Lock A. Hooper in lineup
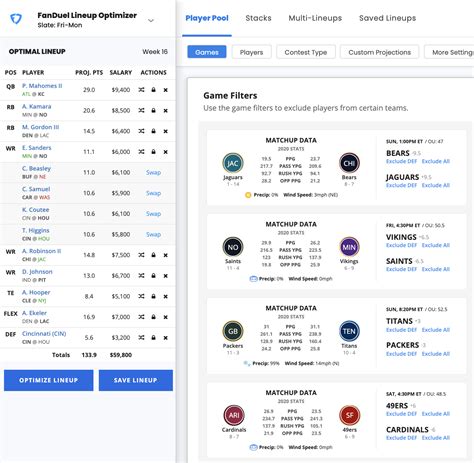Image resolution: width=474 pixels, height=463 pixels. click(x=153, y=296)
